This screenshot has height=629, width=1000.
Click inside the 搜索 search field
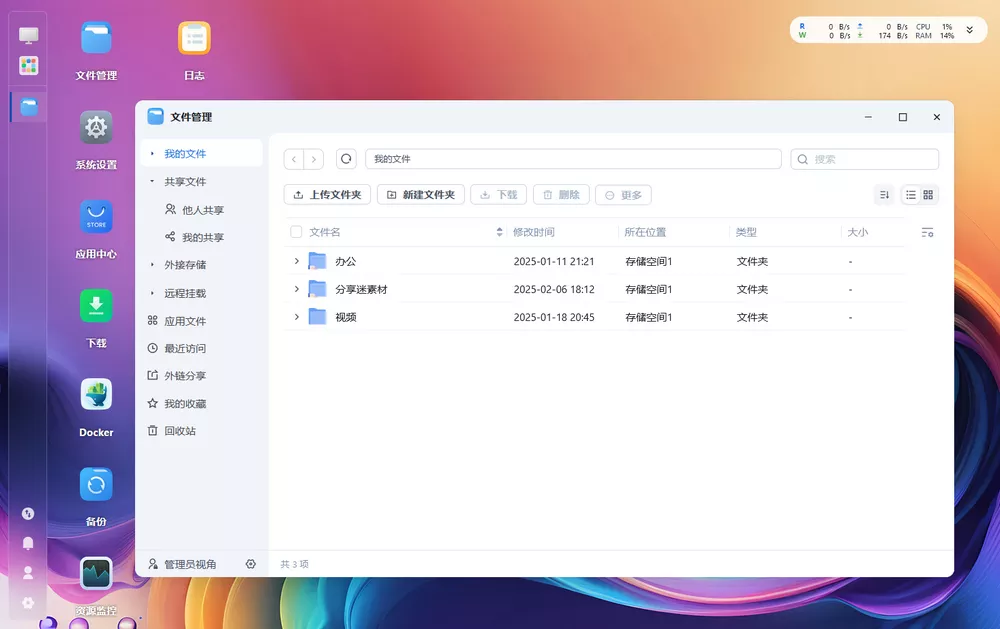(865, 158)
